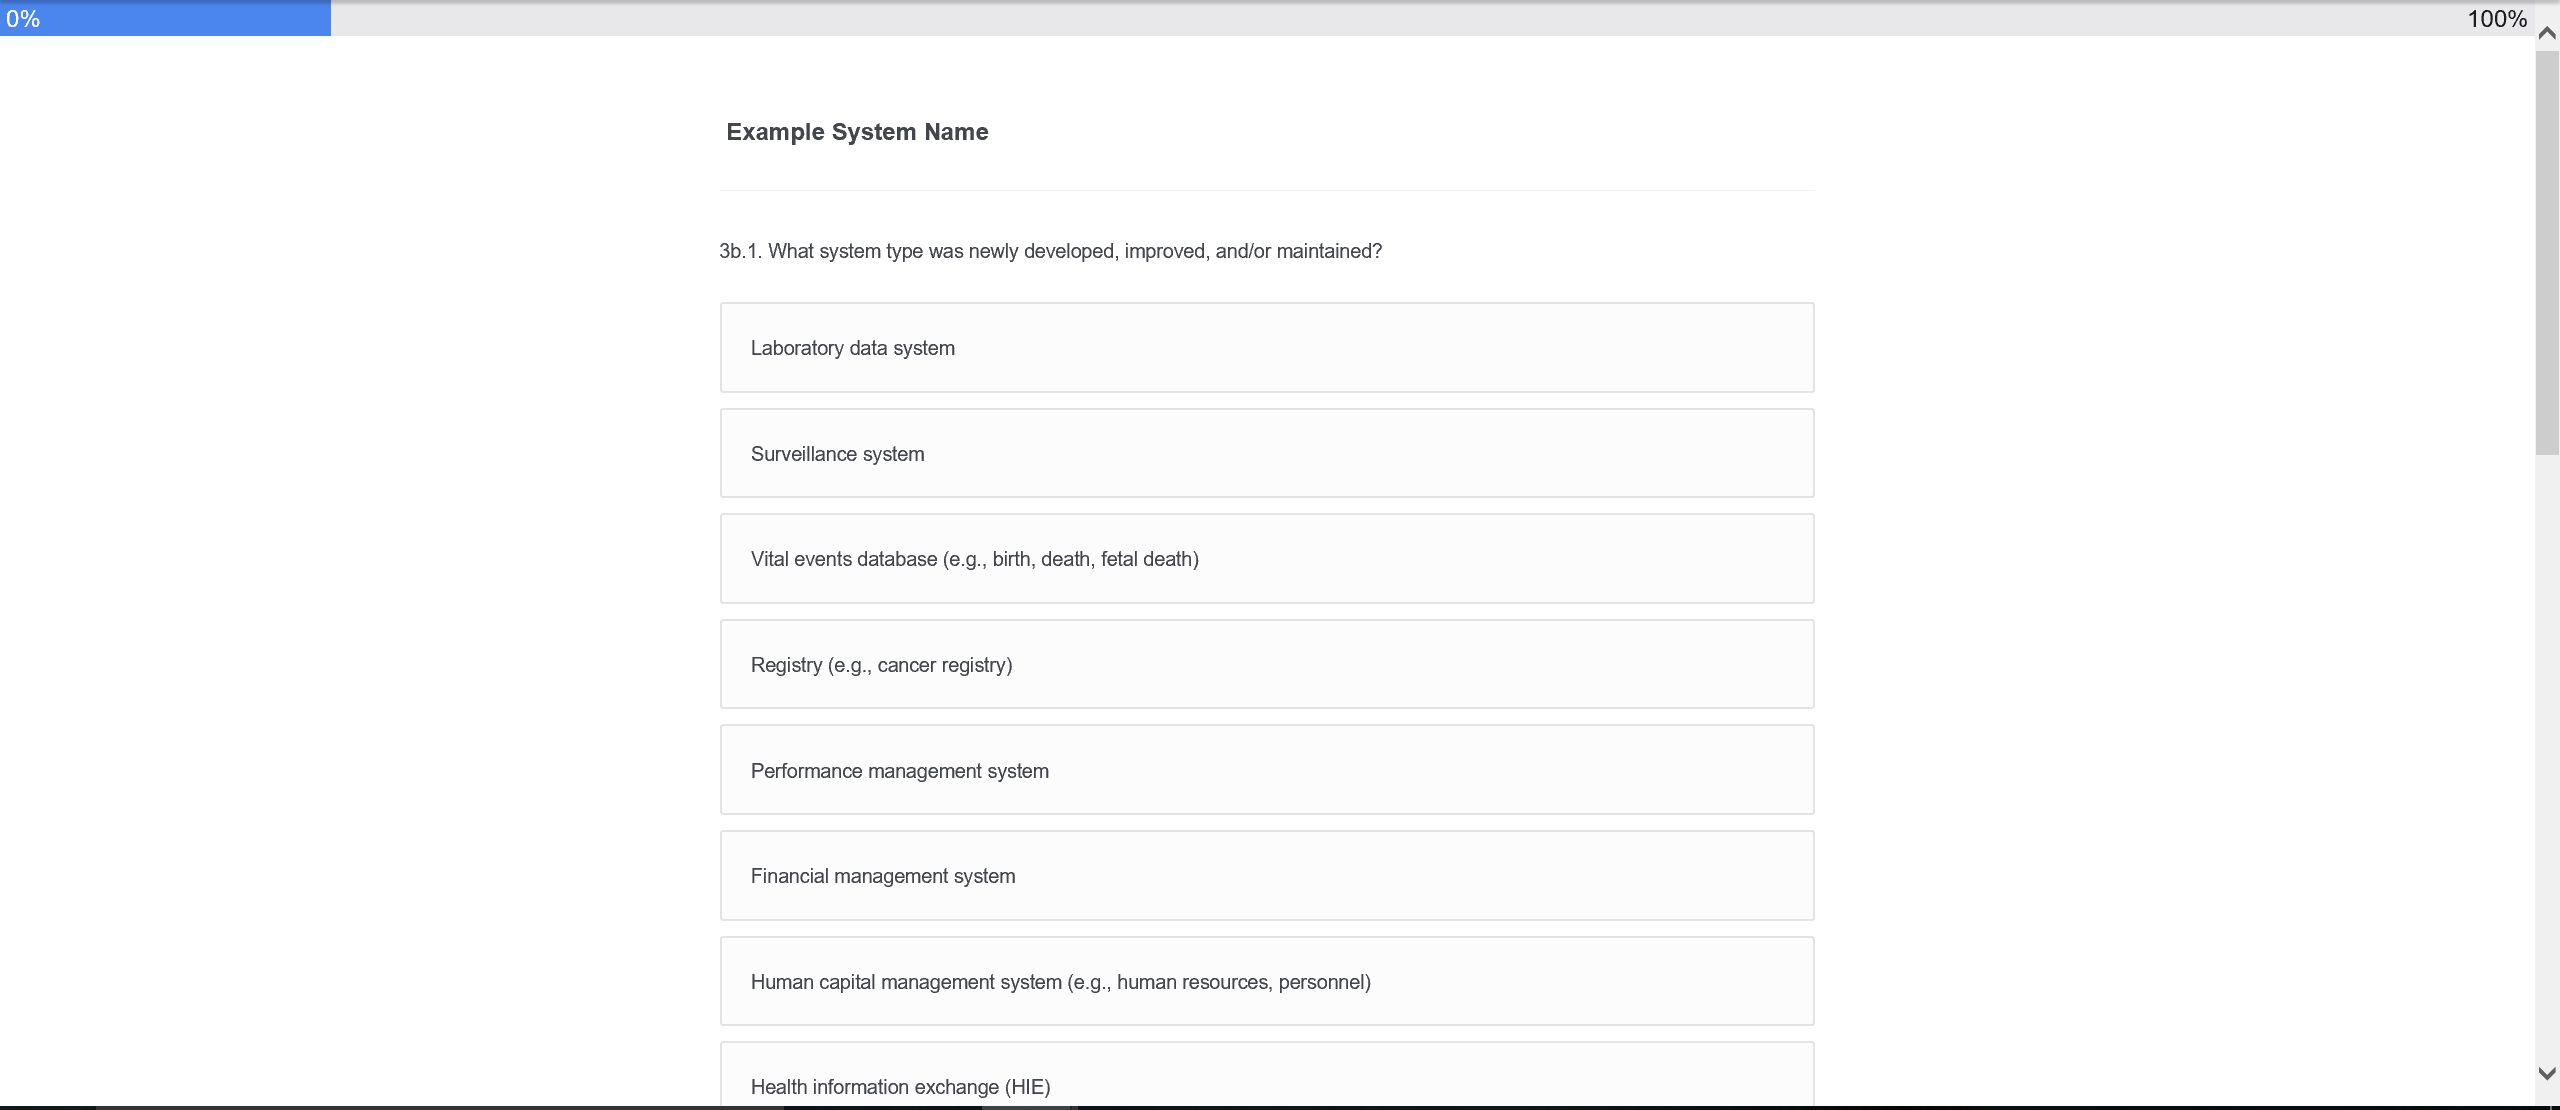Pick the Vital events database option
This screenshot has width=2560, height=1110.
(1266, 559)
